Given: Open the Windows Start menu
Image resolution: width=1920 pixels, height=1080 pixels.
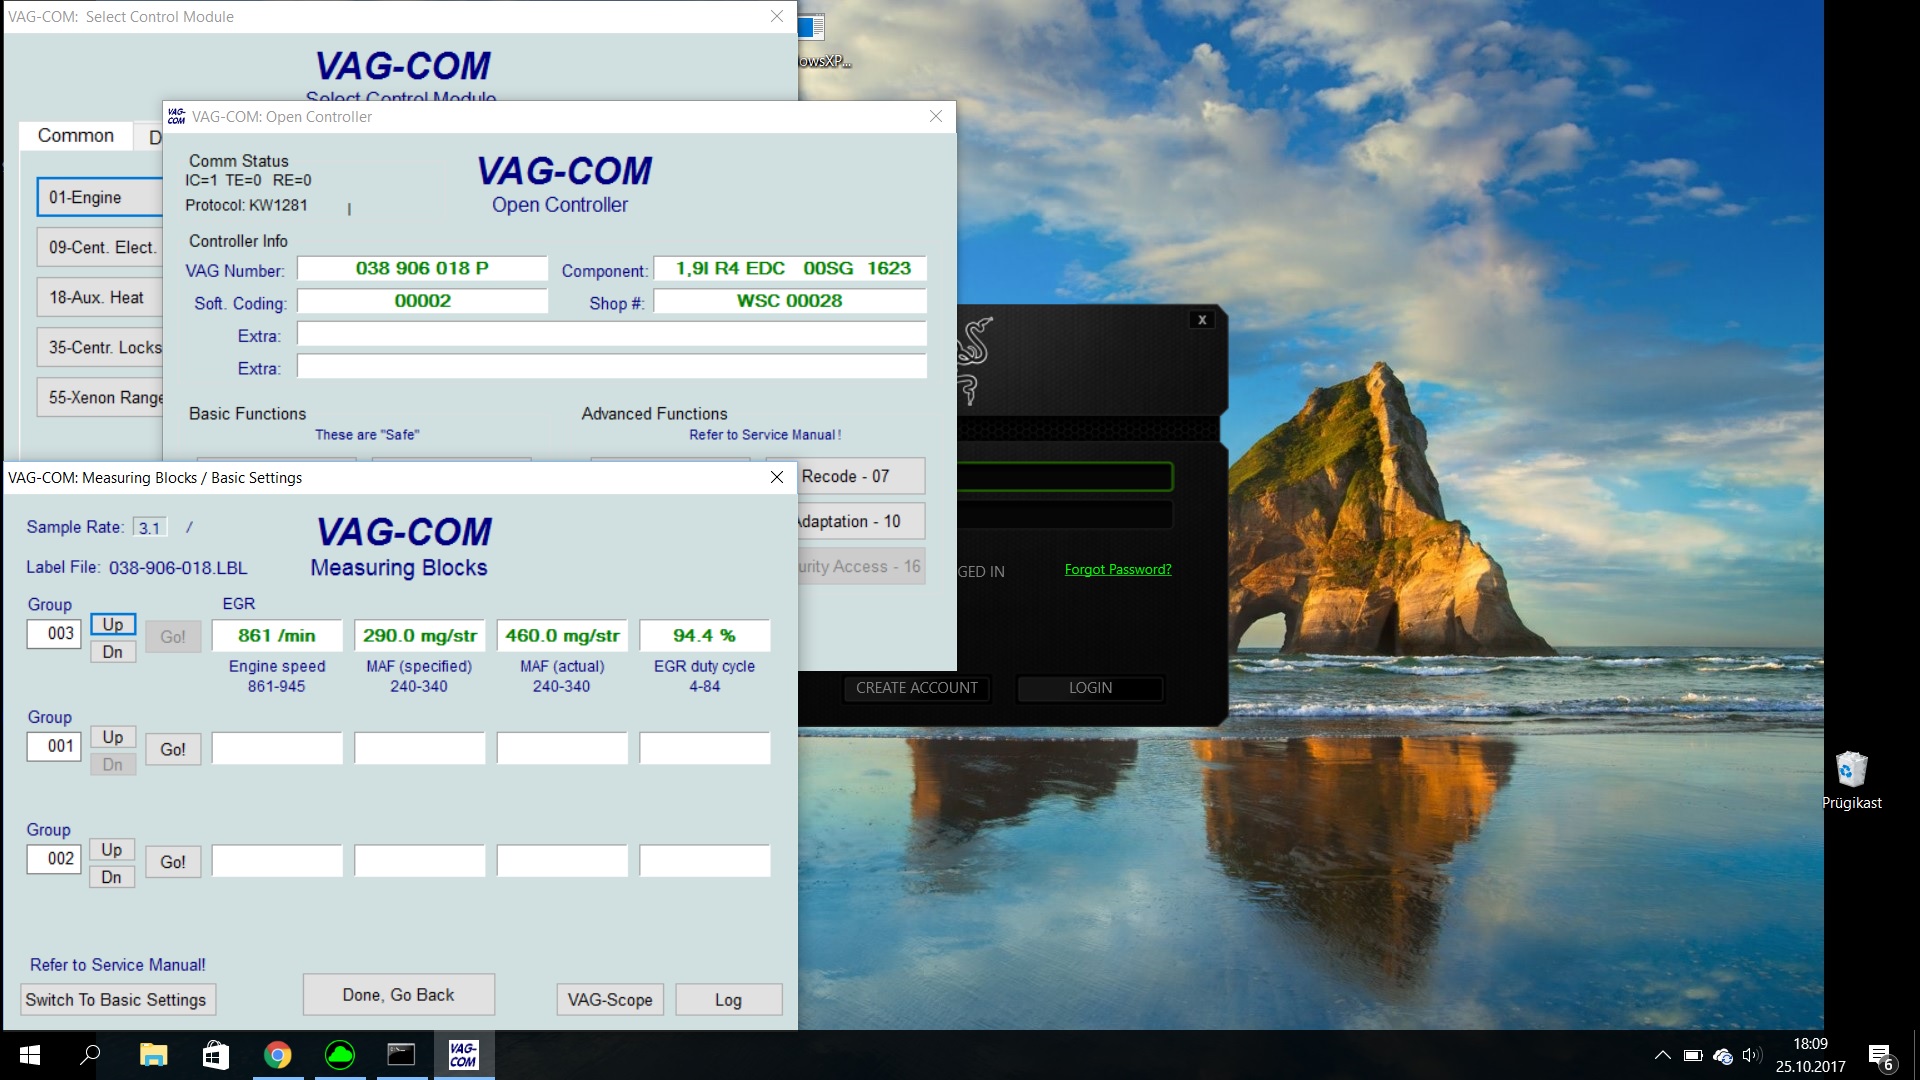Looking at the screenshot, I should 29,1055.
